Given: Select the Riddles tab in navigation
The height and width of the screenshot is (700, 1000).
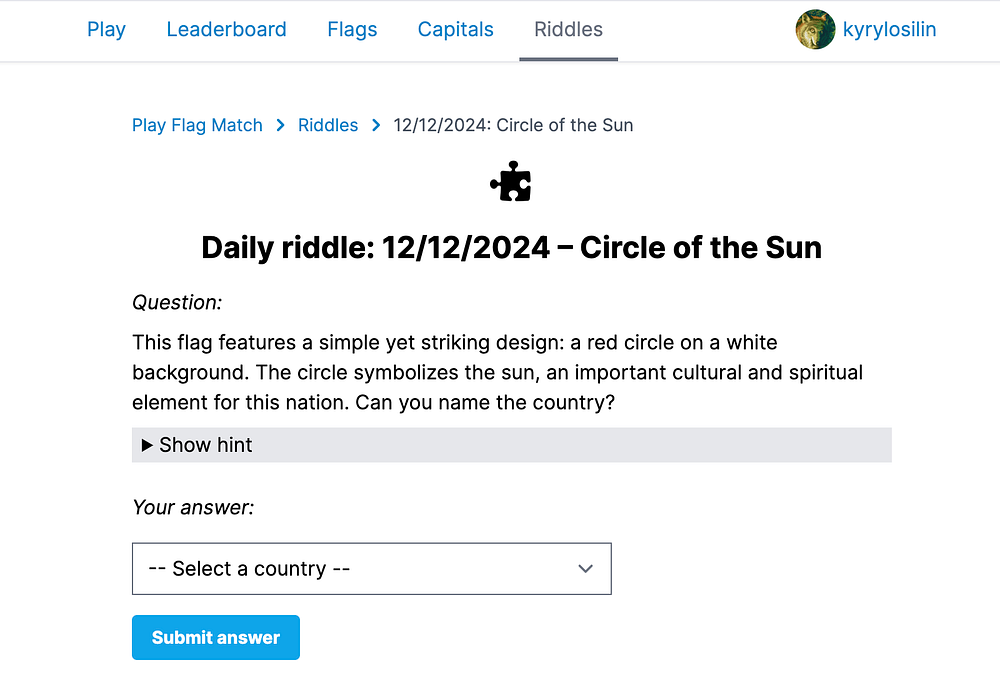Looking at the screenshot, I should coord(568,30).
